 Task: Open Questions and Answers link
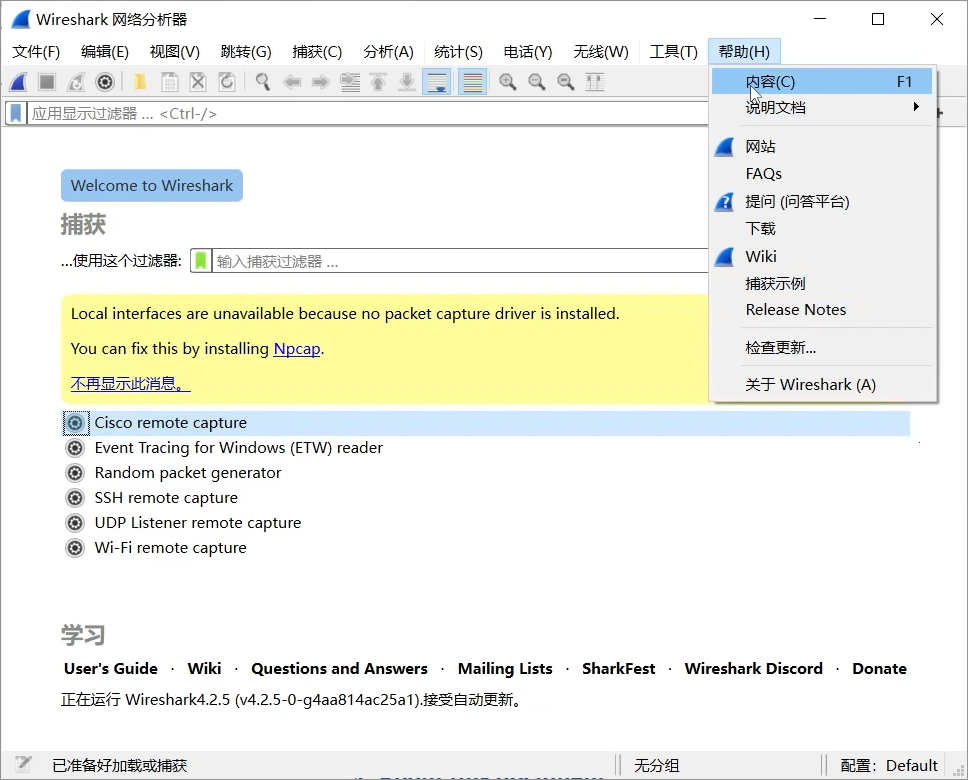[x=340, y=669]
